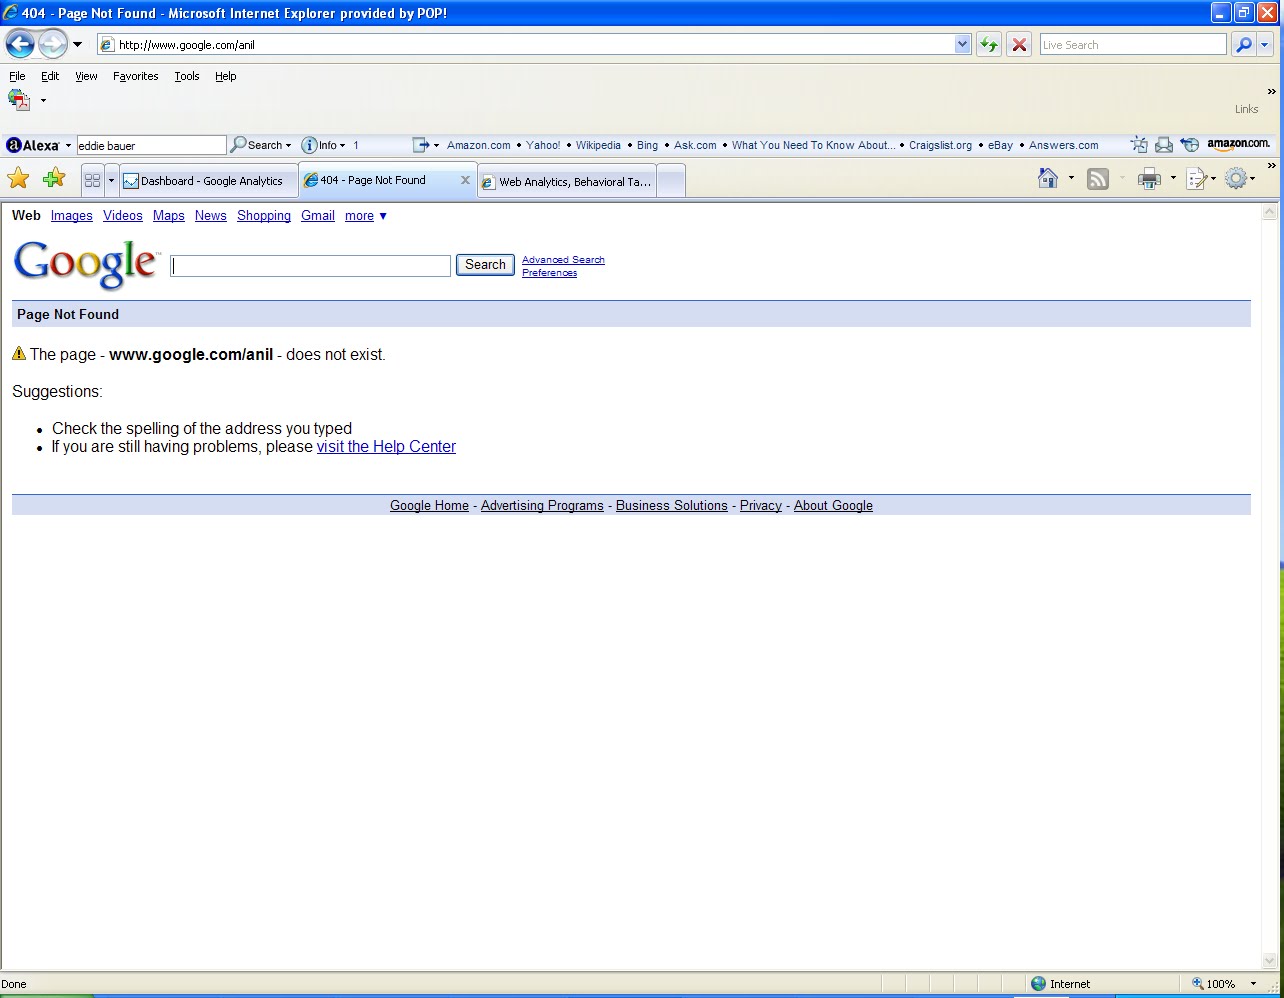Click the visit the Help Center link
1284x998 pixels.
coord(386,446)
